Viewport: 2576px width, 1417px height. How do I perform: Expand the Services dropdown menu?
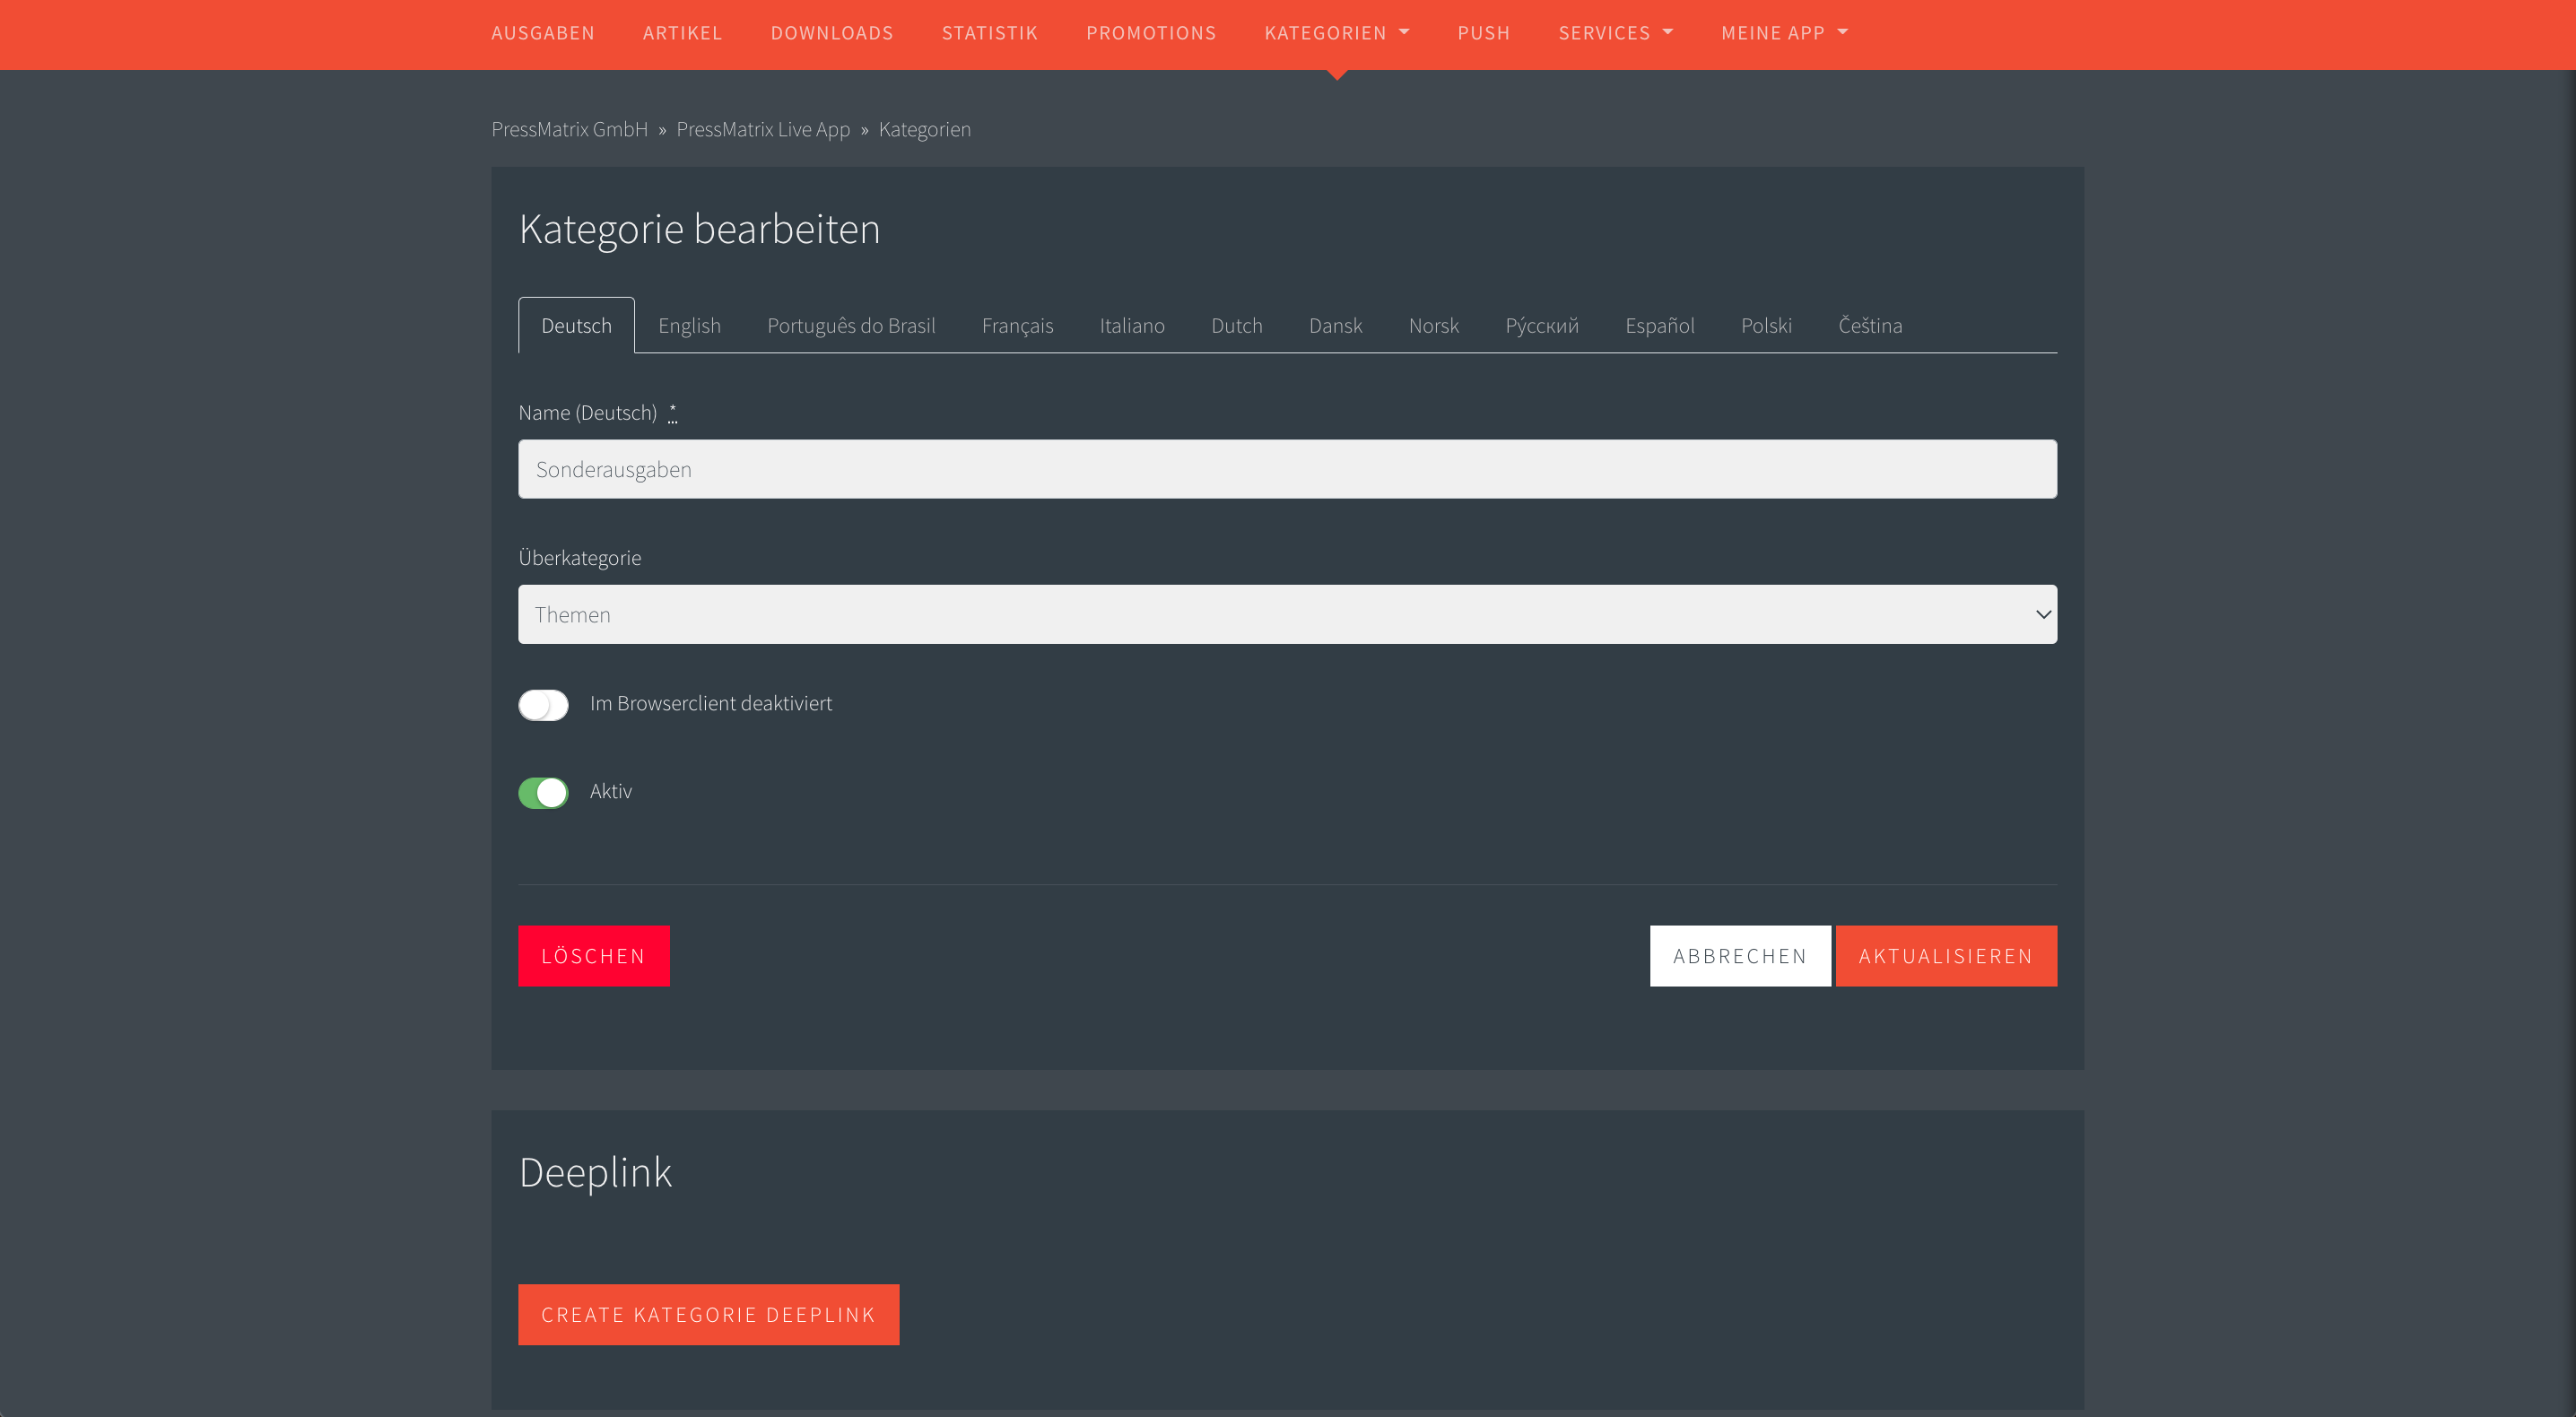pos(1616,33)
